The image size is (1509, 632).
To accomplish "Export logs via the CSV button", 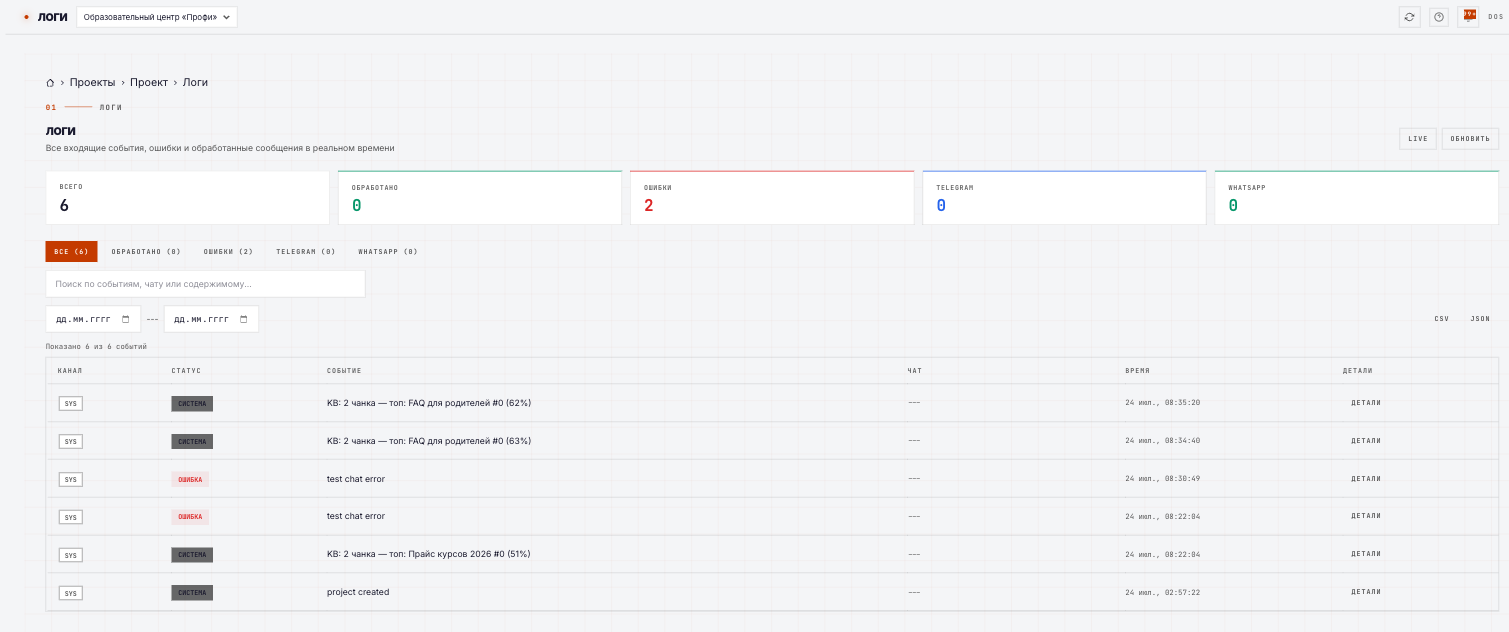I will (x=1442, y=319).
